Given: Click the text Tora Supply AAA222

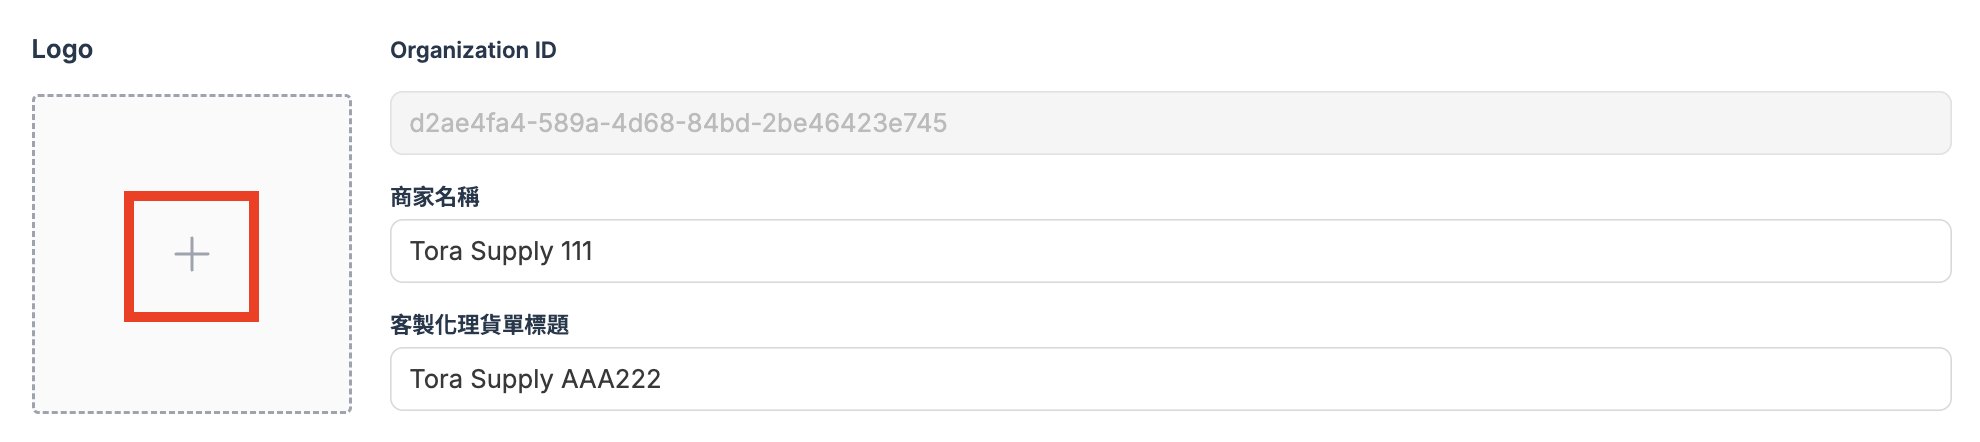Looking at the screenshot, I should click(x=535, y=379).
